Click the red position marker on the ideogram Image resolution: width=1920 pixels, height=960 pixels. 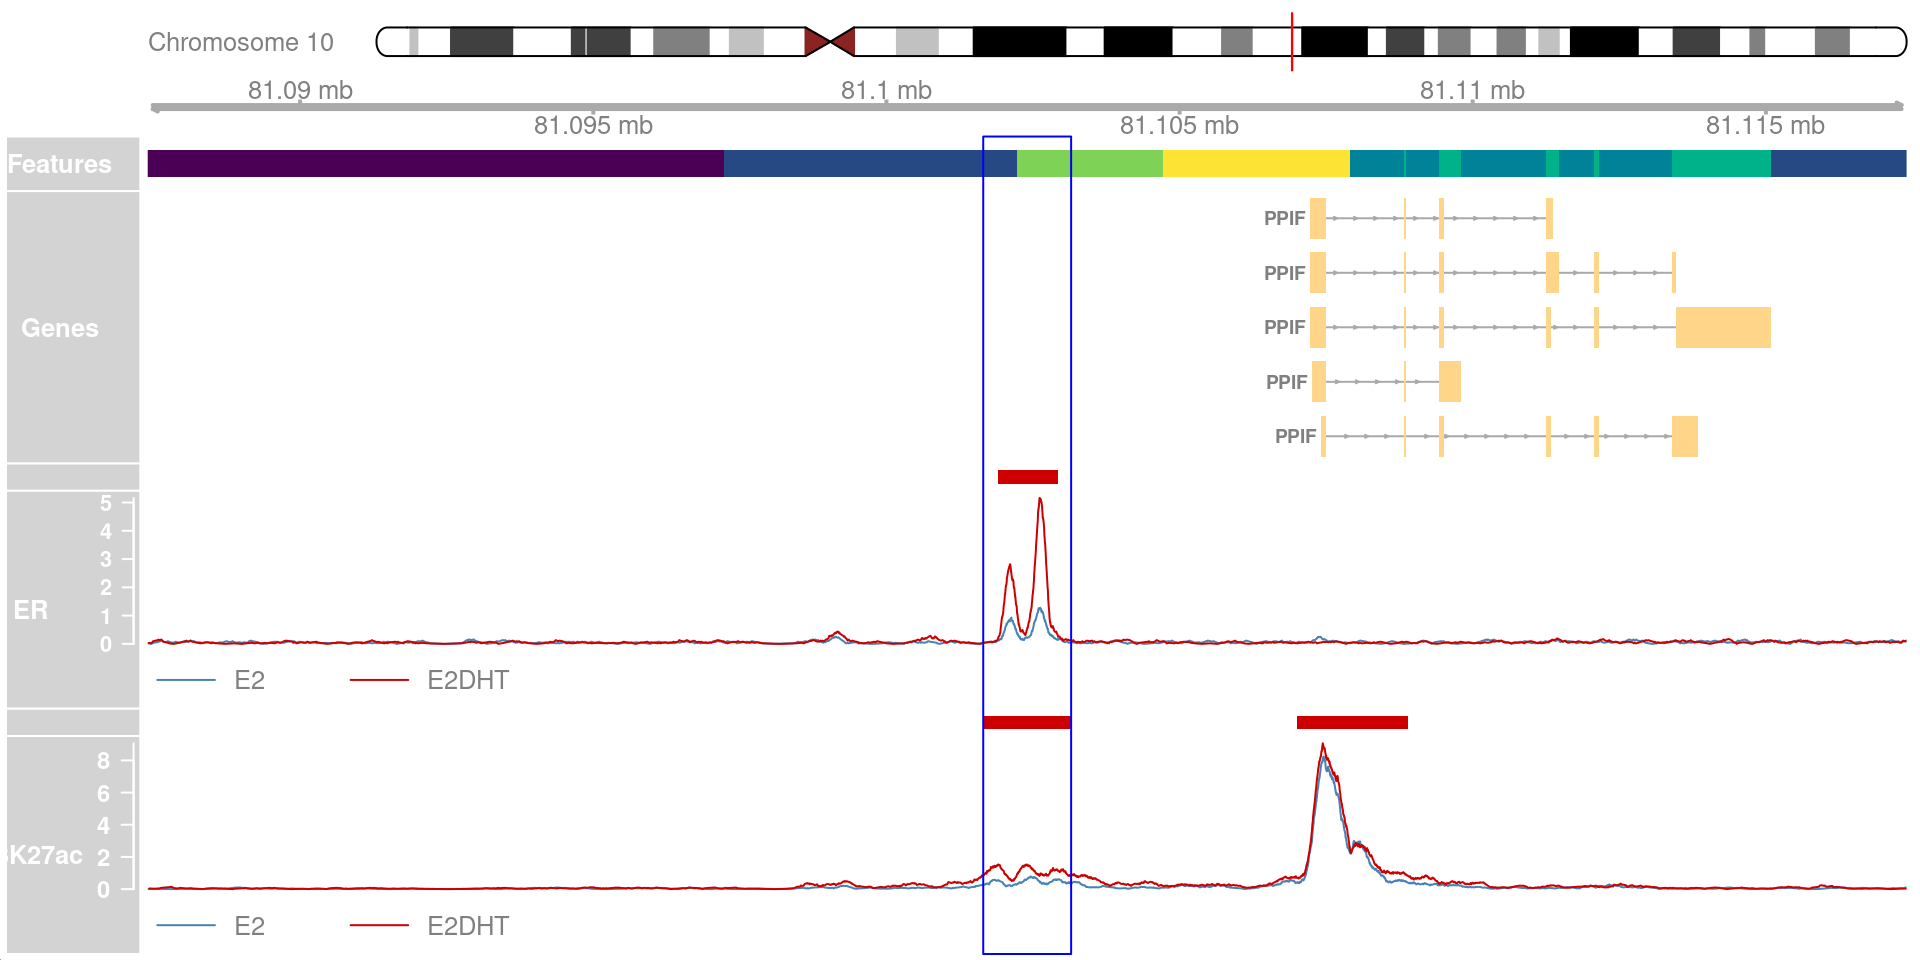click(x=1292, y=42)
